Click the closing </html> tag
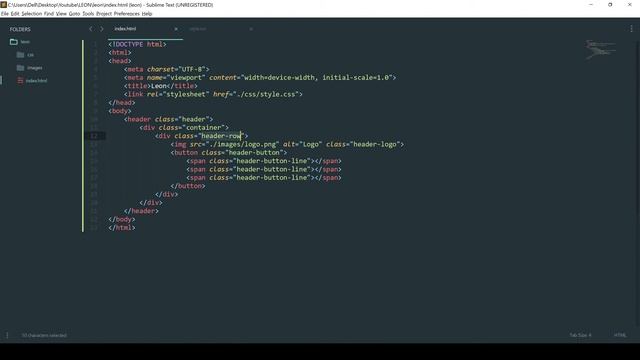 click(122, 228)
